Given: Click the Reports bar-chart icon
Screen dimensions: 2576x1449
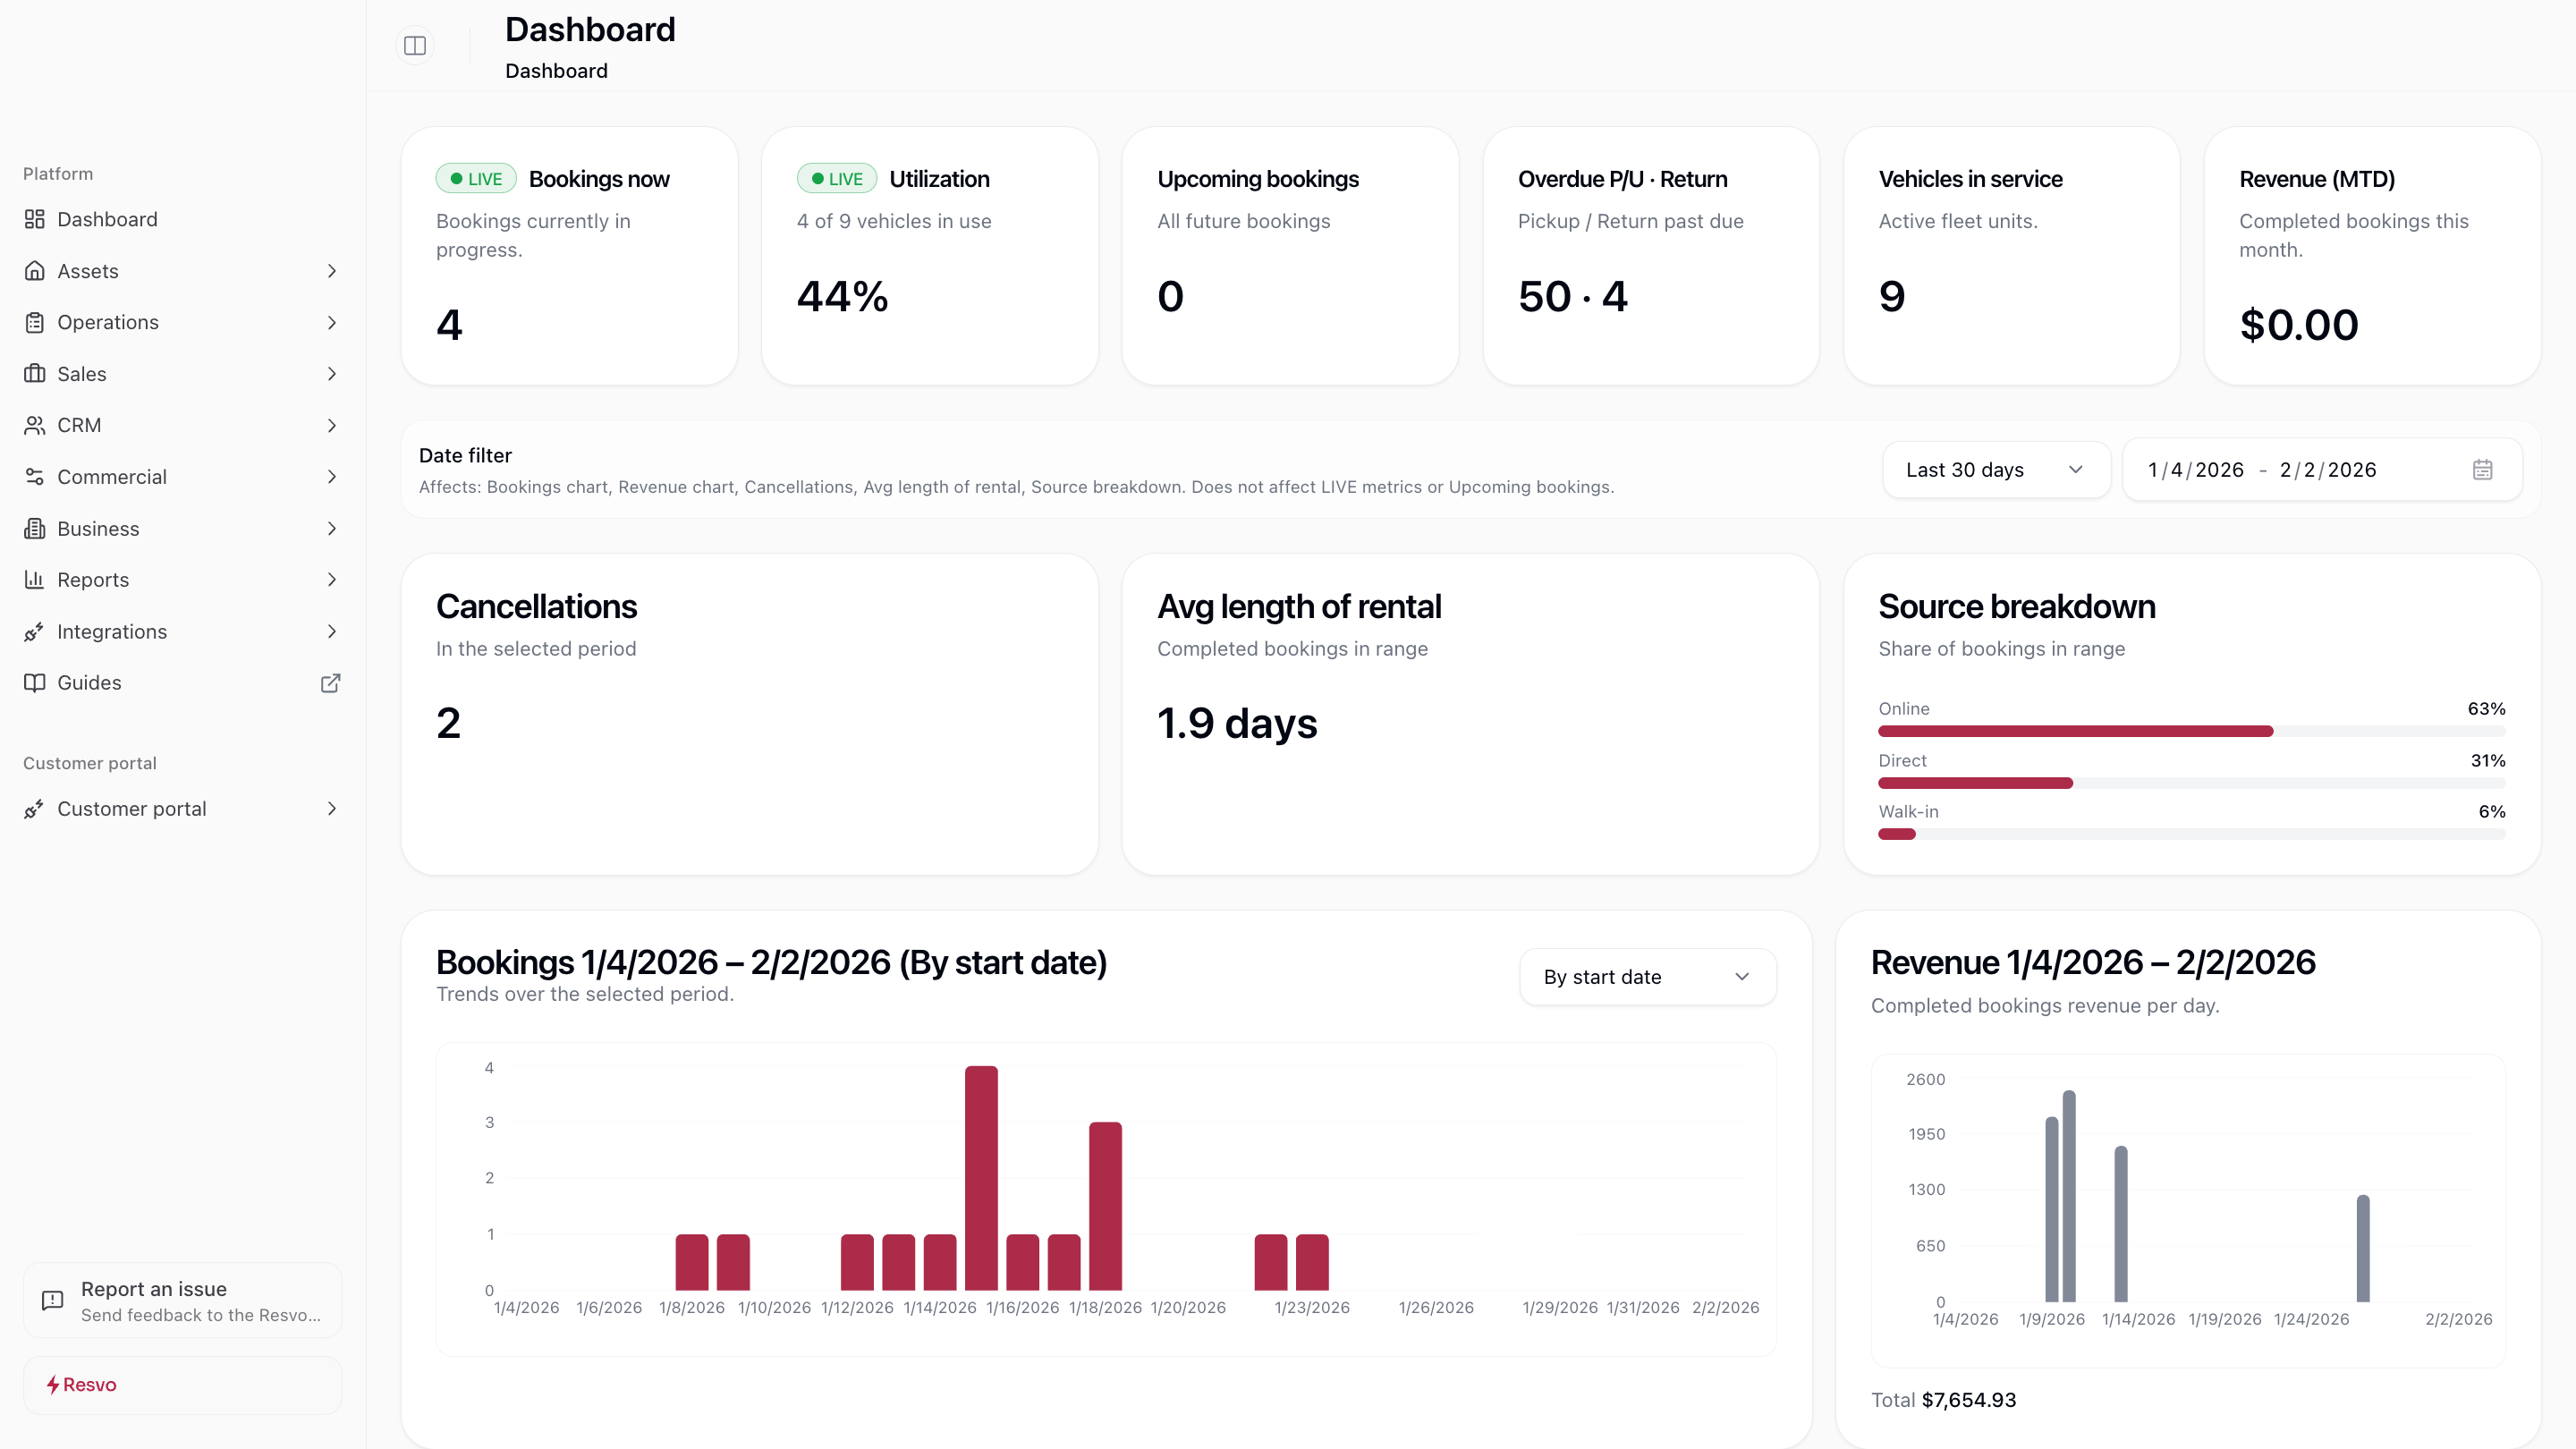Looking at the screenshot, I should pos(35,579).
